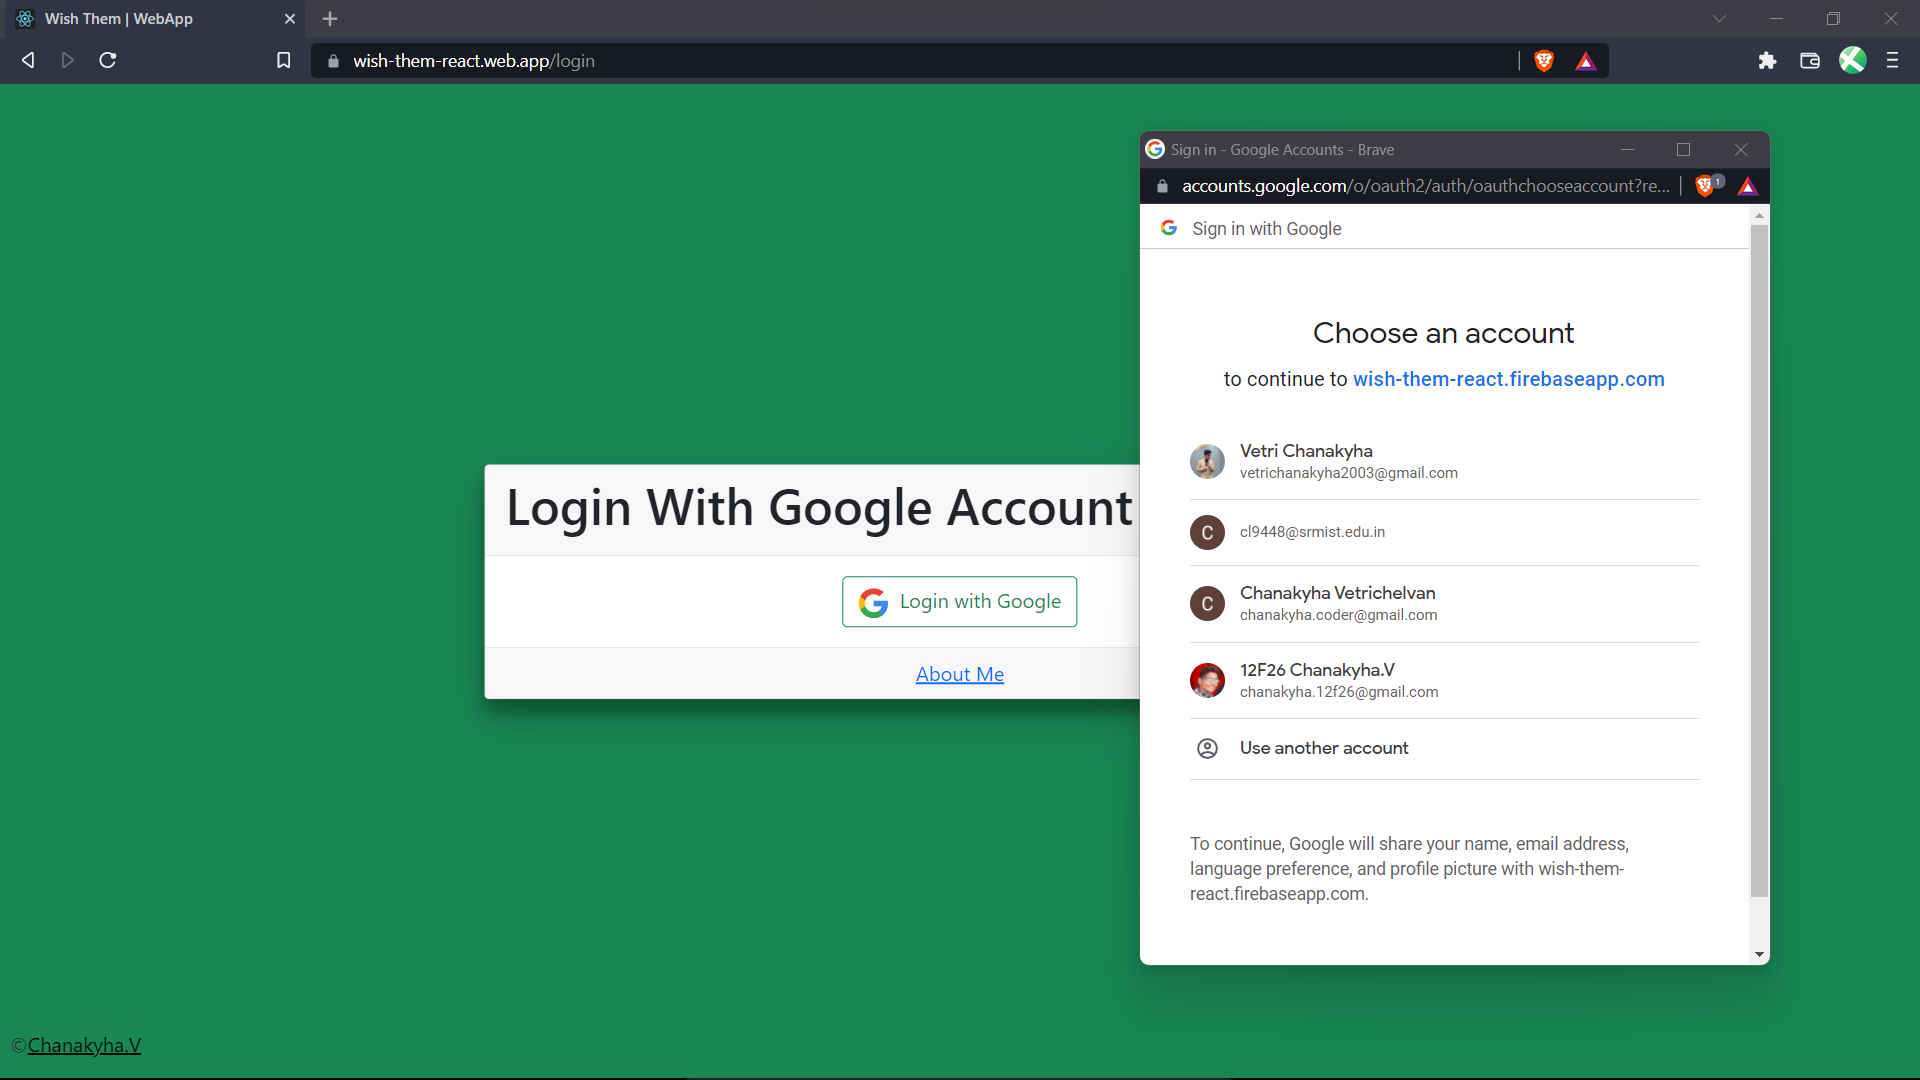Click Vetri Chanakyha's profile photo

(1207, 461)
